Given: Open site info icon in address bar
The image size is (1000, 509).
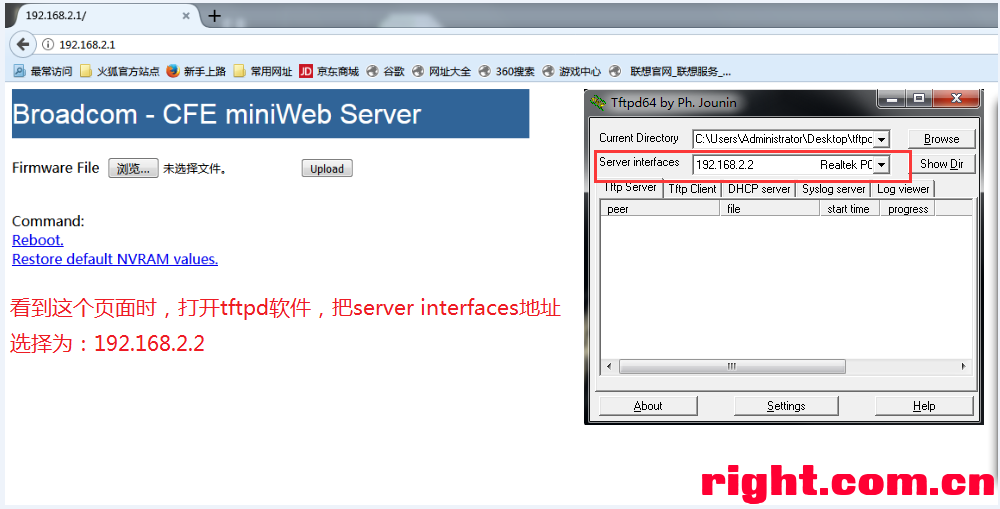Looking at the screenshot, I should point(47,45).
